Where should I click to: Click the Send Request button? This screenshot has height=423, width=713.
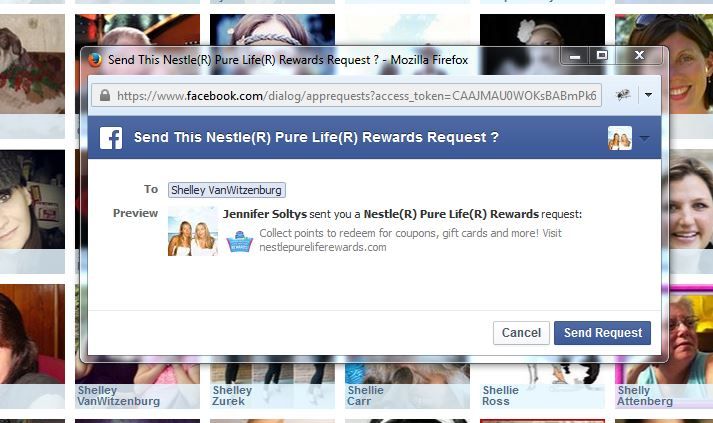(x=602, y=333)
